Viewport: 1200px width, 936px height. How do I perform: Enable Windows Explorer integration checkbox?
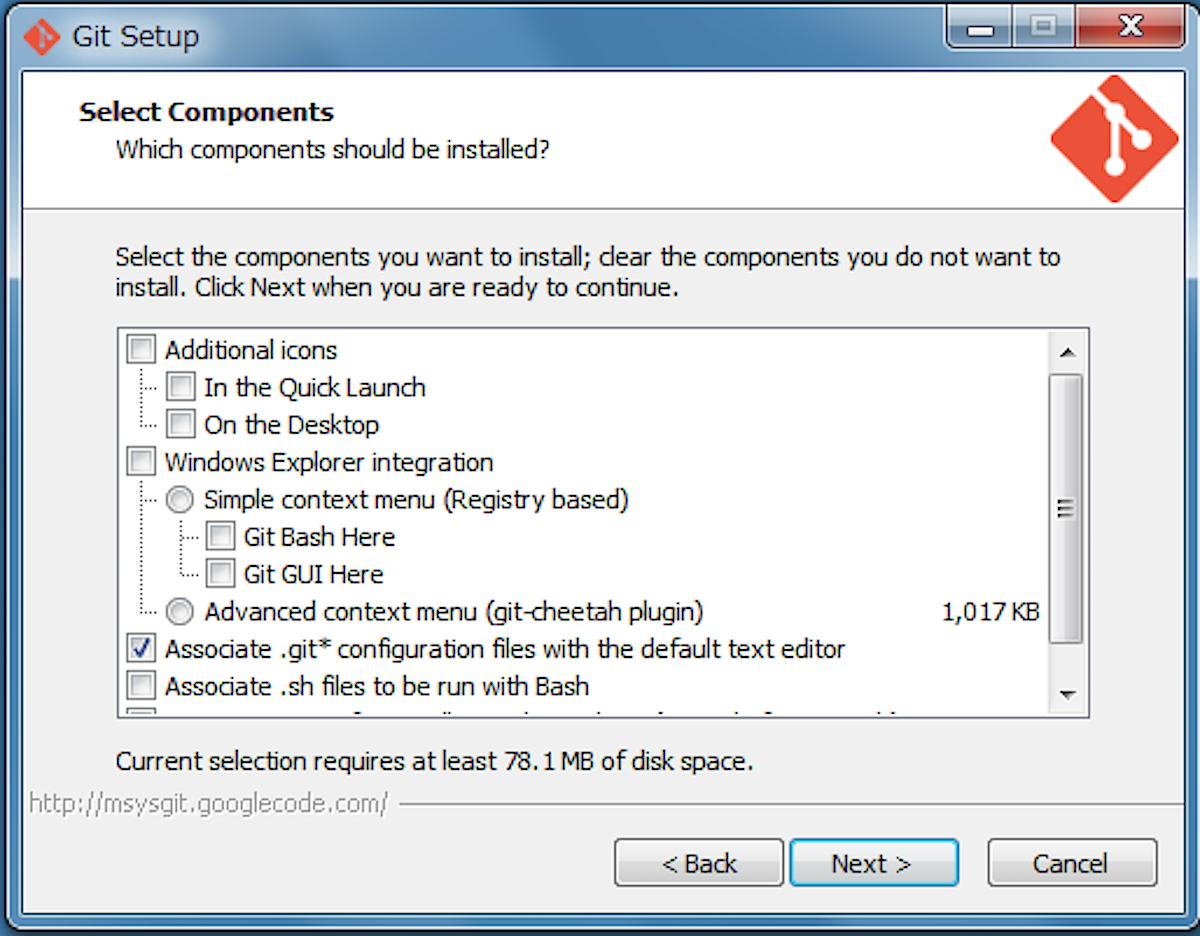[143, 462]
